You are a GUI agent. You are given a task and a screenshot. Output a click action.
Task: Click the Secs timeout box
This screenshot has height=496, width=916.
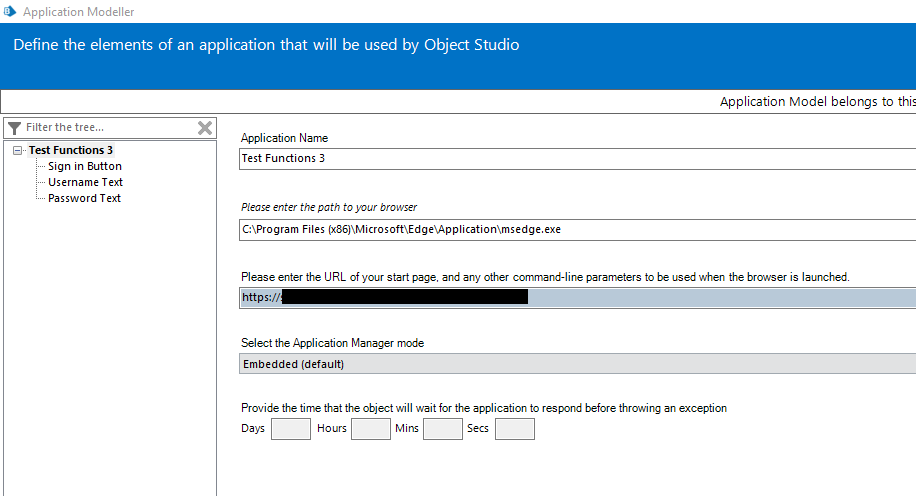515,429
